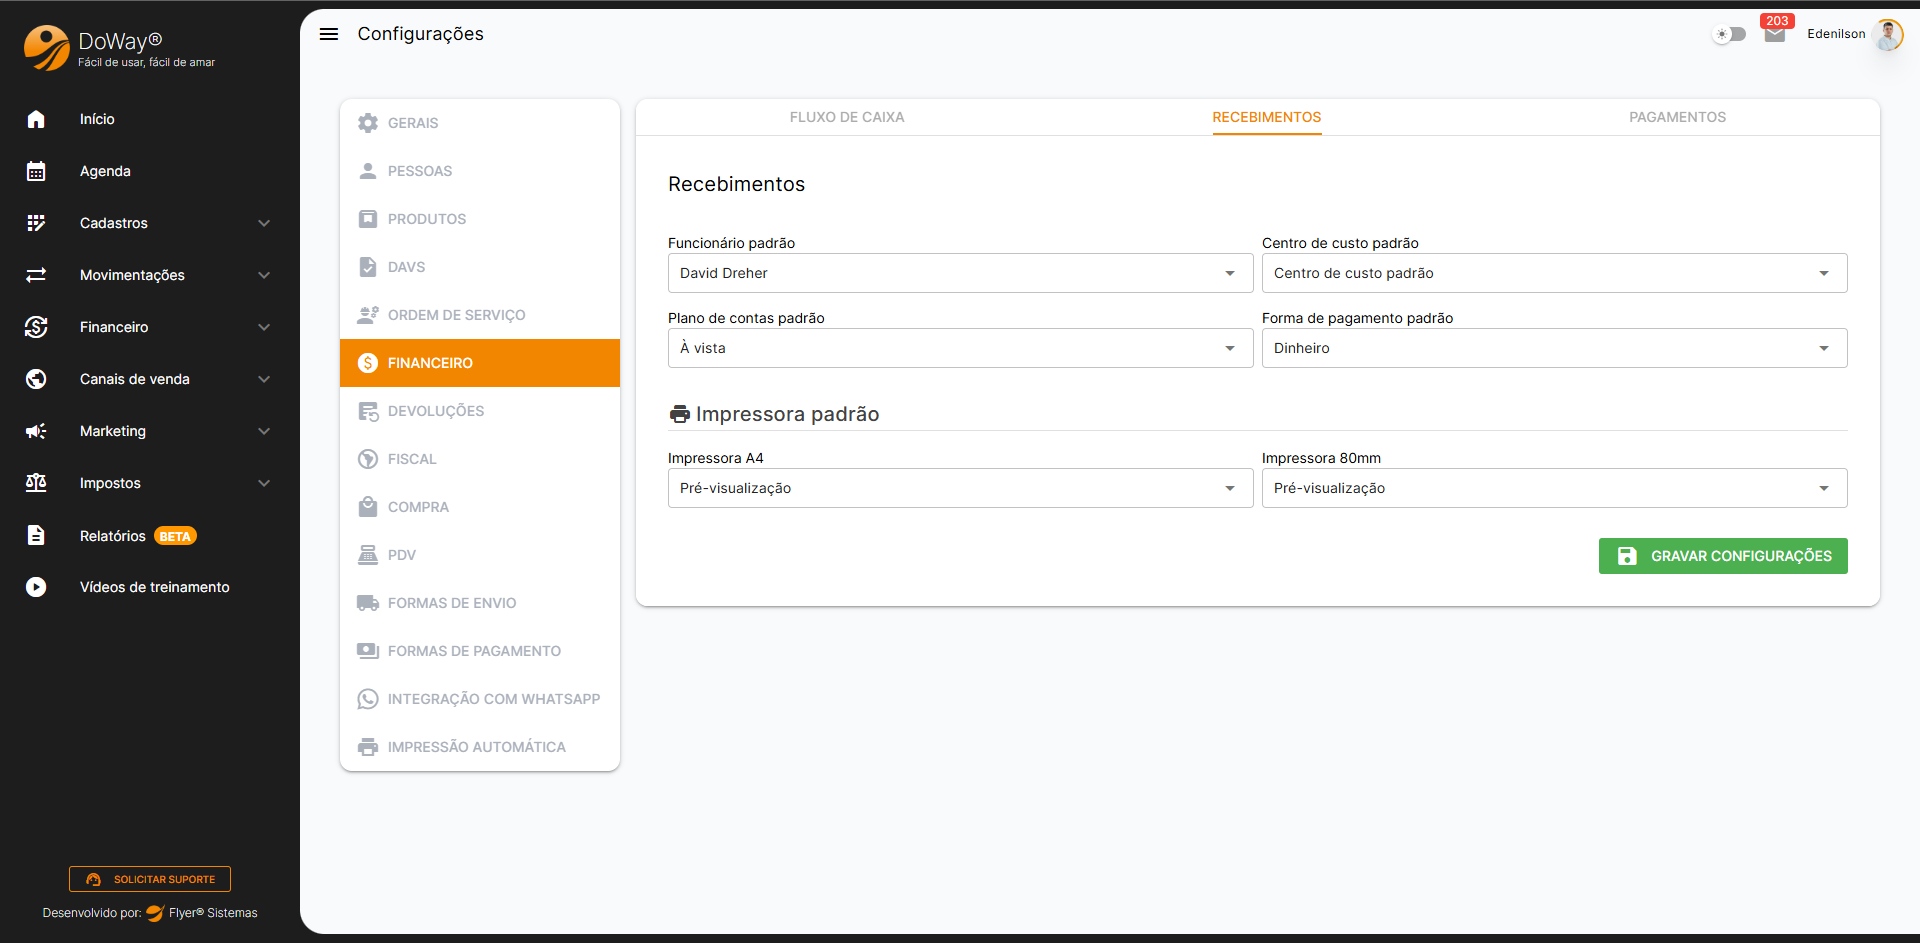Click the Gerais gear icon

click(x=368, y=123)
